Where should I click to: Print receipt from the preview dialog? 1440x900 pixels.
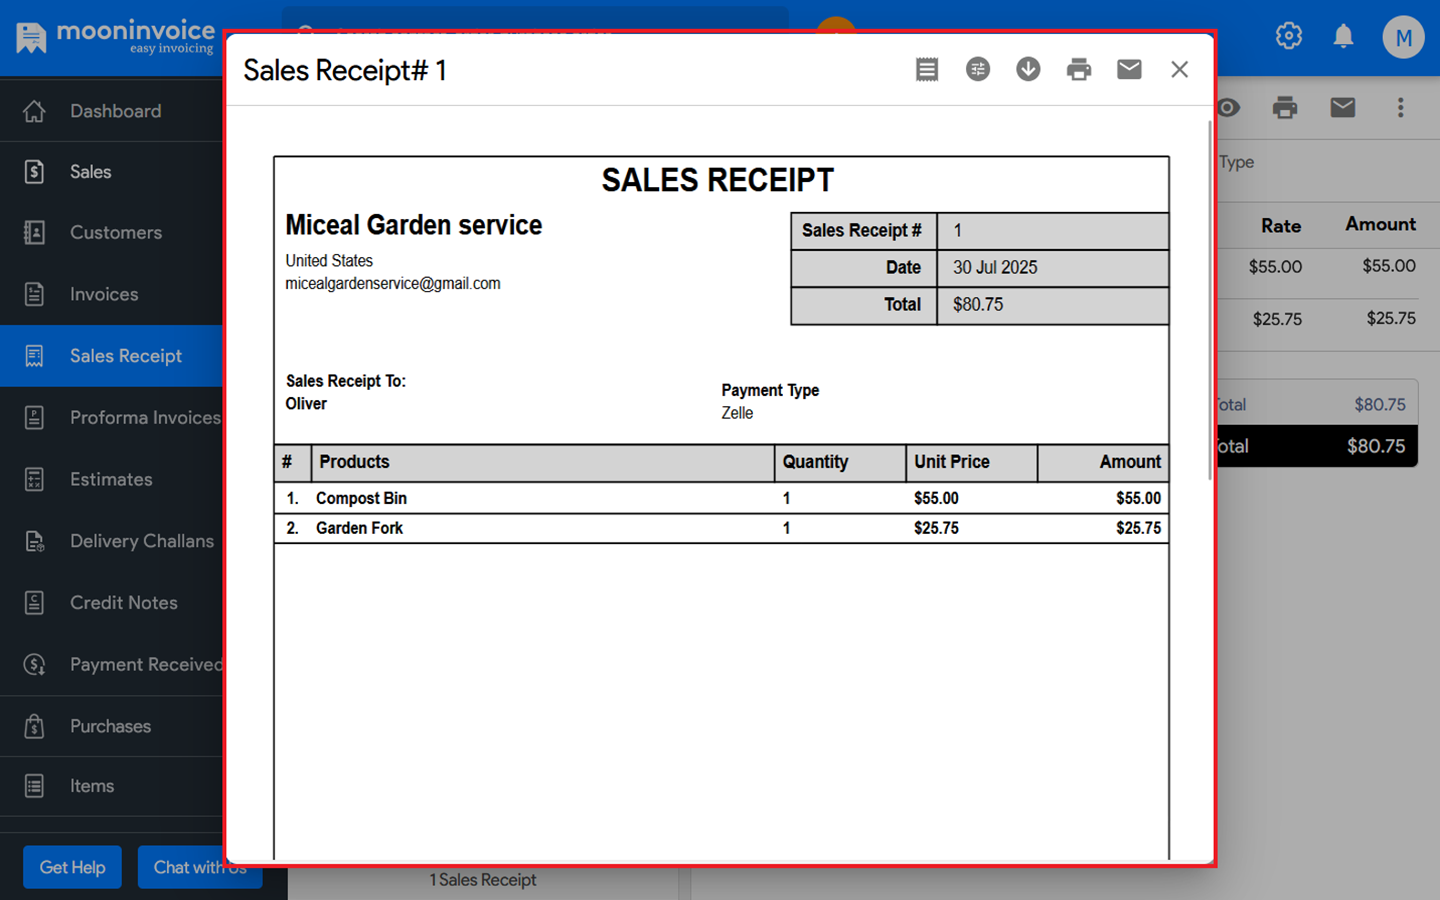1078,69
